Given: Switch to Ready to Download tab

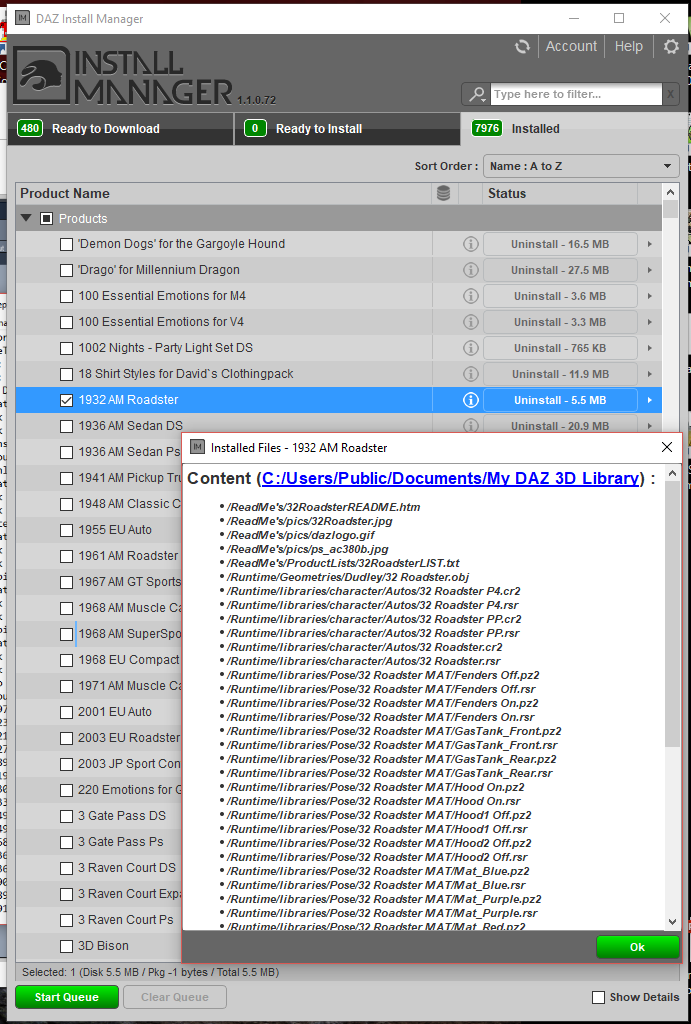Looking at the screenshot, I should [120, 129].
